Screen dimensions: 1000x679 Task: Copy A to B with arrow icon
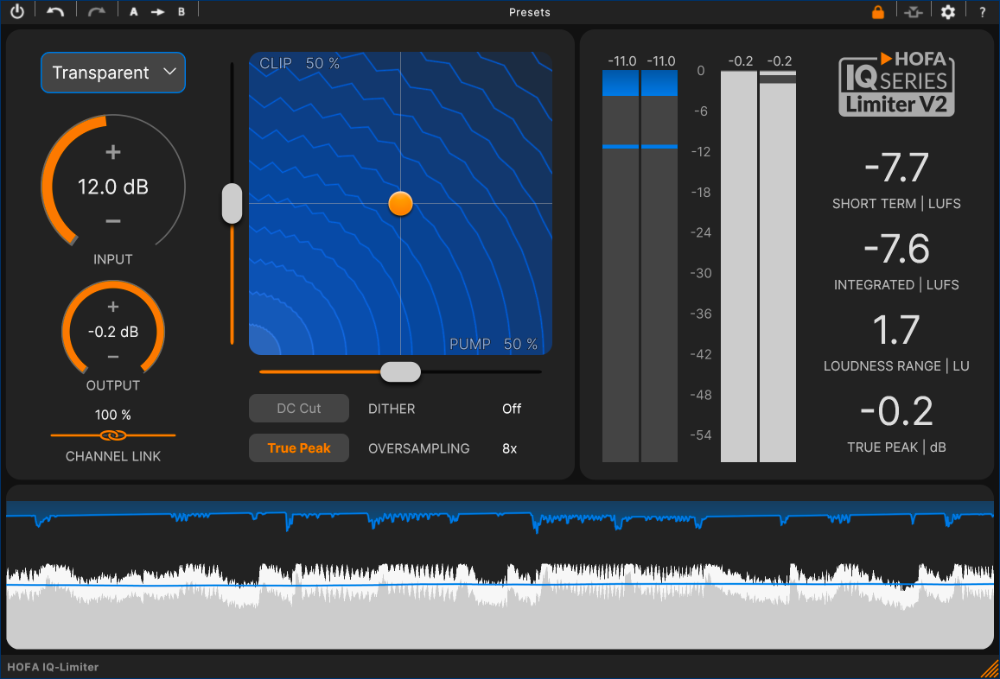[158, 11]
